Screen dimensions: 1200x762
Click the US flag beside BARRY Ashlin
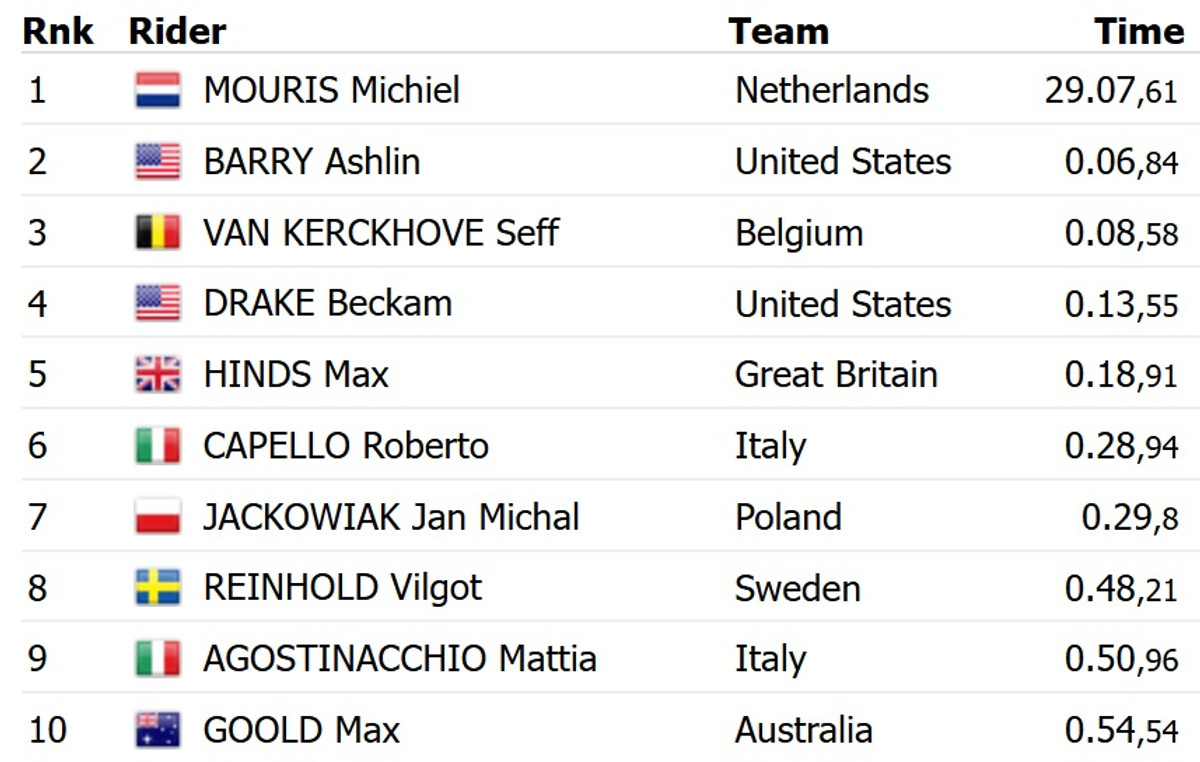[158, 161]
